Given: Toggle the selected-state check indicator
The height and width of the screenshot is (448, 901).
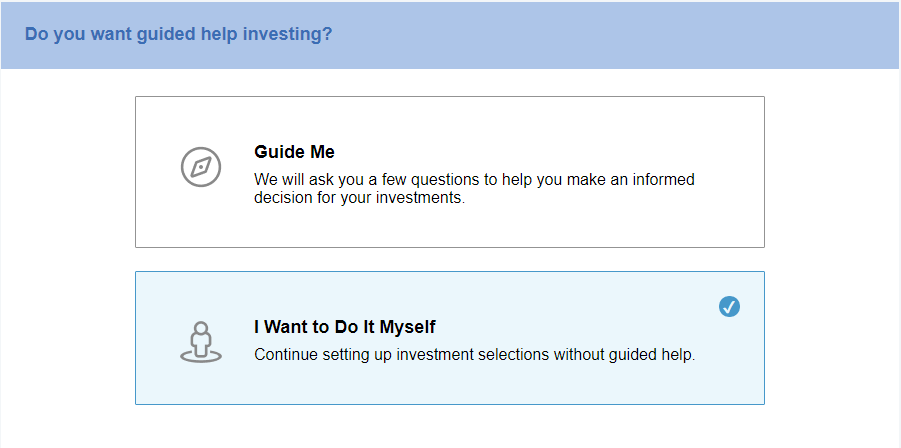Looking at the screenshot, I should (x=729, y=306).
